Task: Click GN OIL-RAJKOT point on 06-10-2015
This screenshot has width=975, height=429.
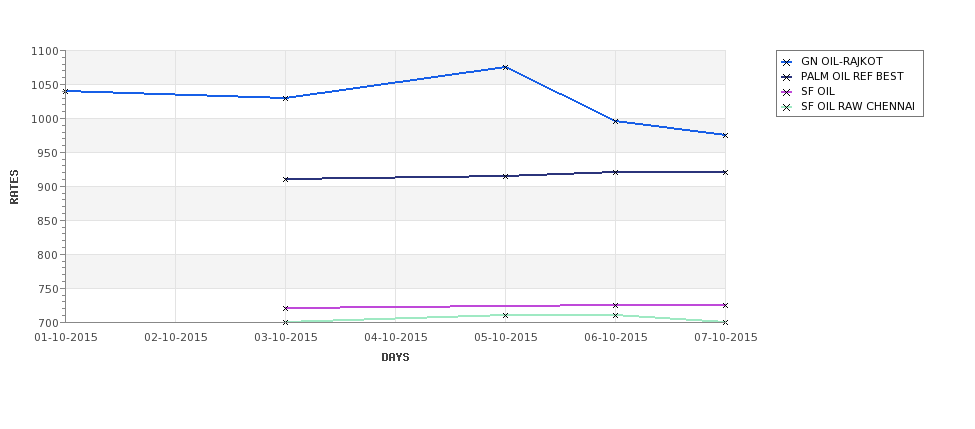Action: (x=616, y=121)
